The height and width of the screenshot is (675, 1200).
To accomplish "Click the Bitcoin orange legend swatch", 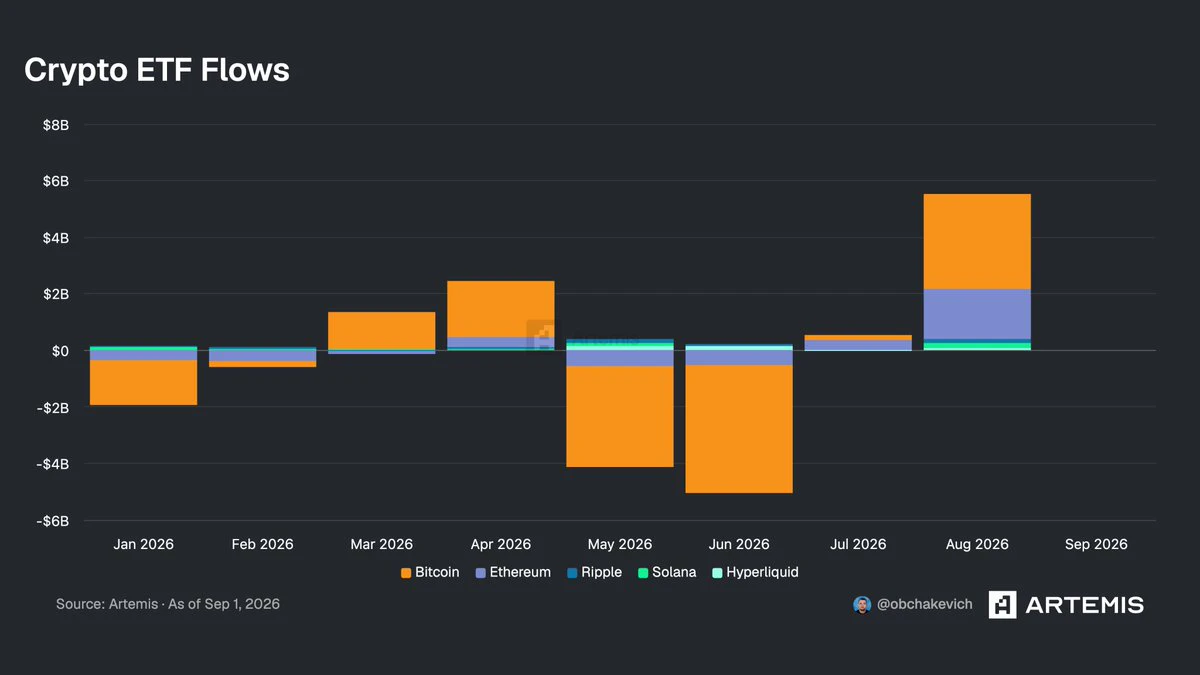I will point(406,573).
